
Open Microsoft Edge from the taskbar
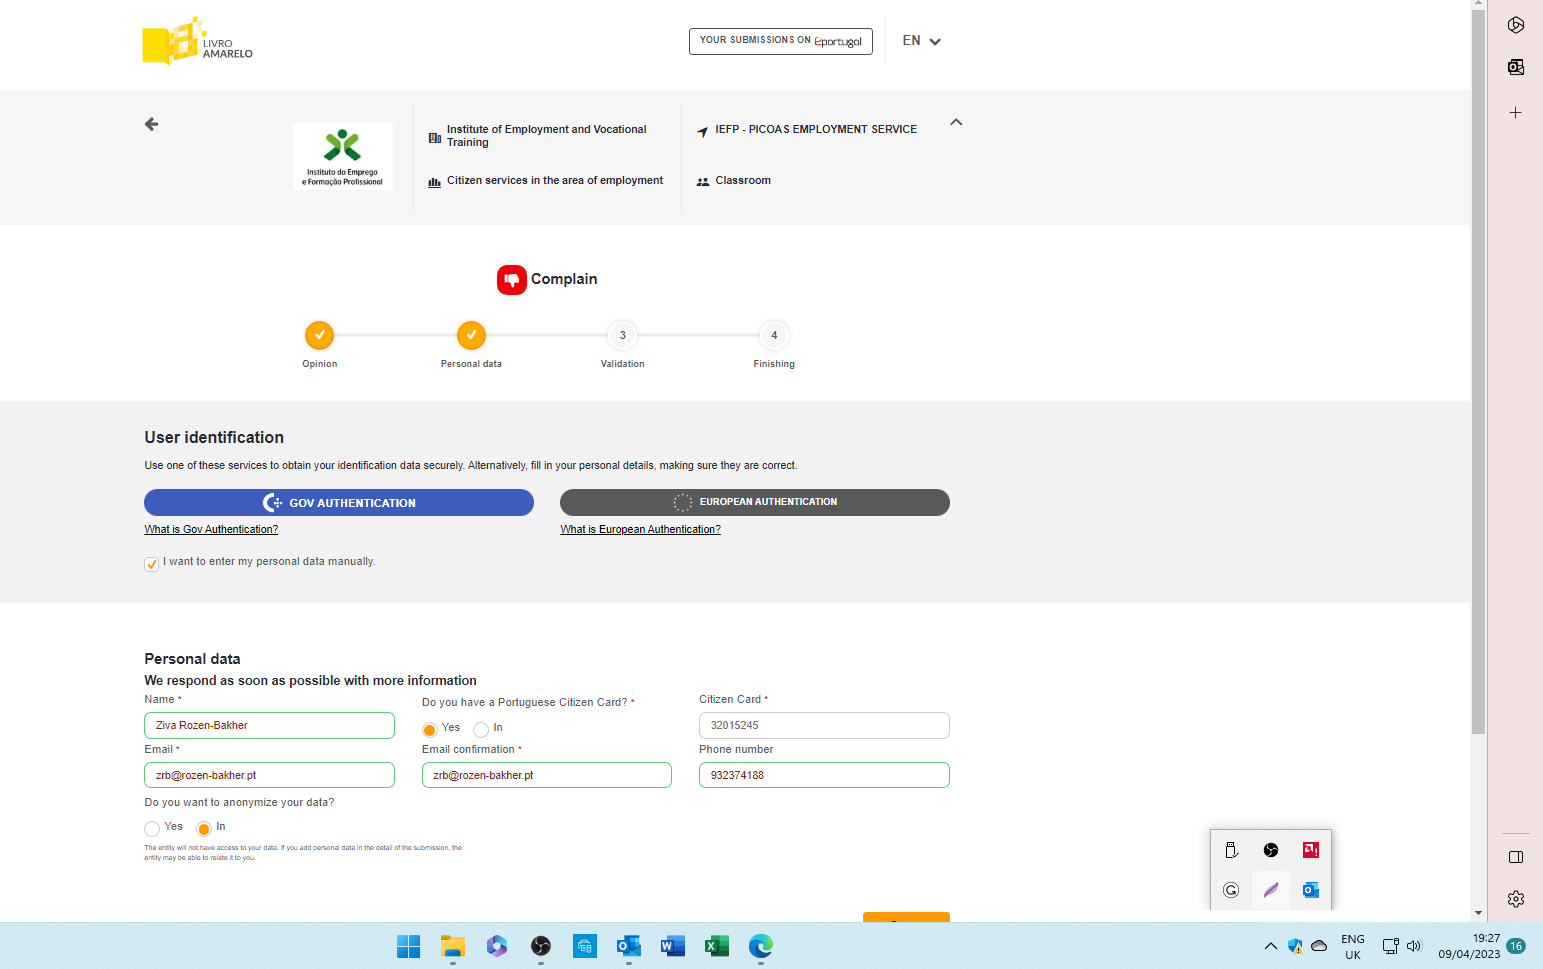(761, 946)
